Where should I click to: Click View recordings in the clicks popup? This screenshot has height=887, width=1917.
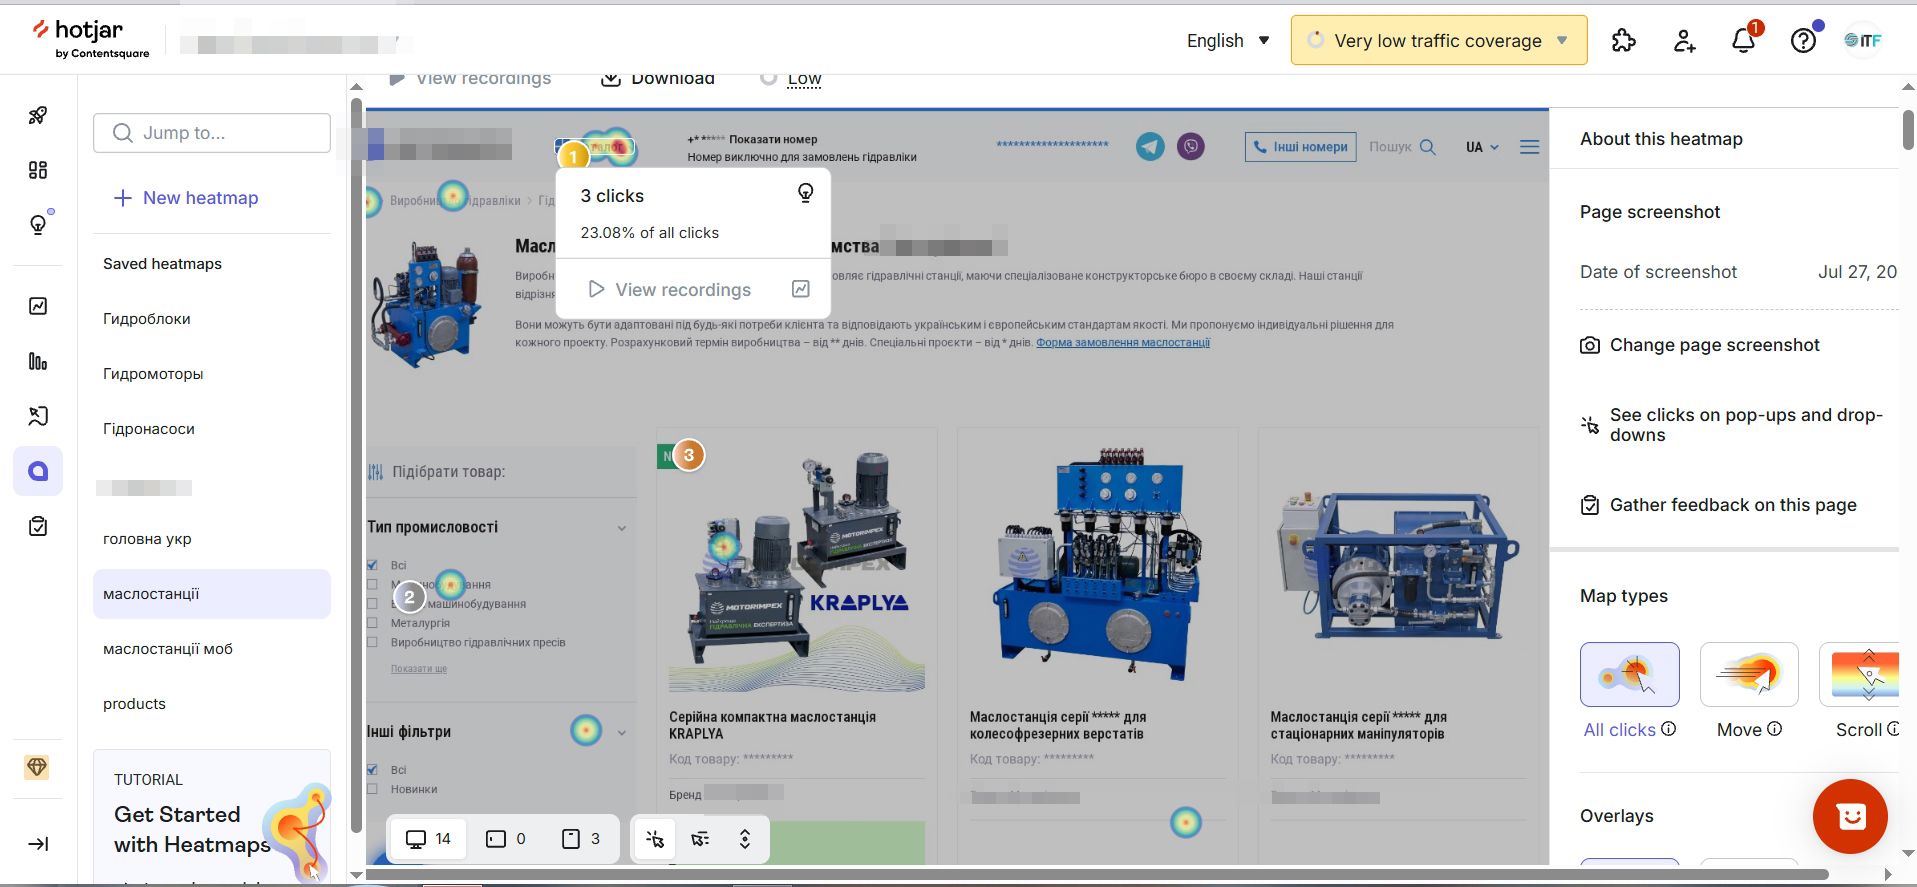tap(670, 289)
